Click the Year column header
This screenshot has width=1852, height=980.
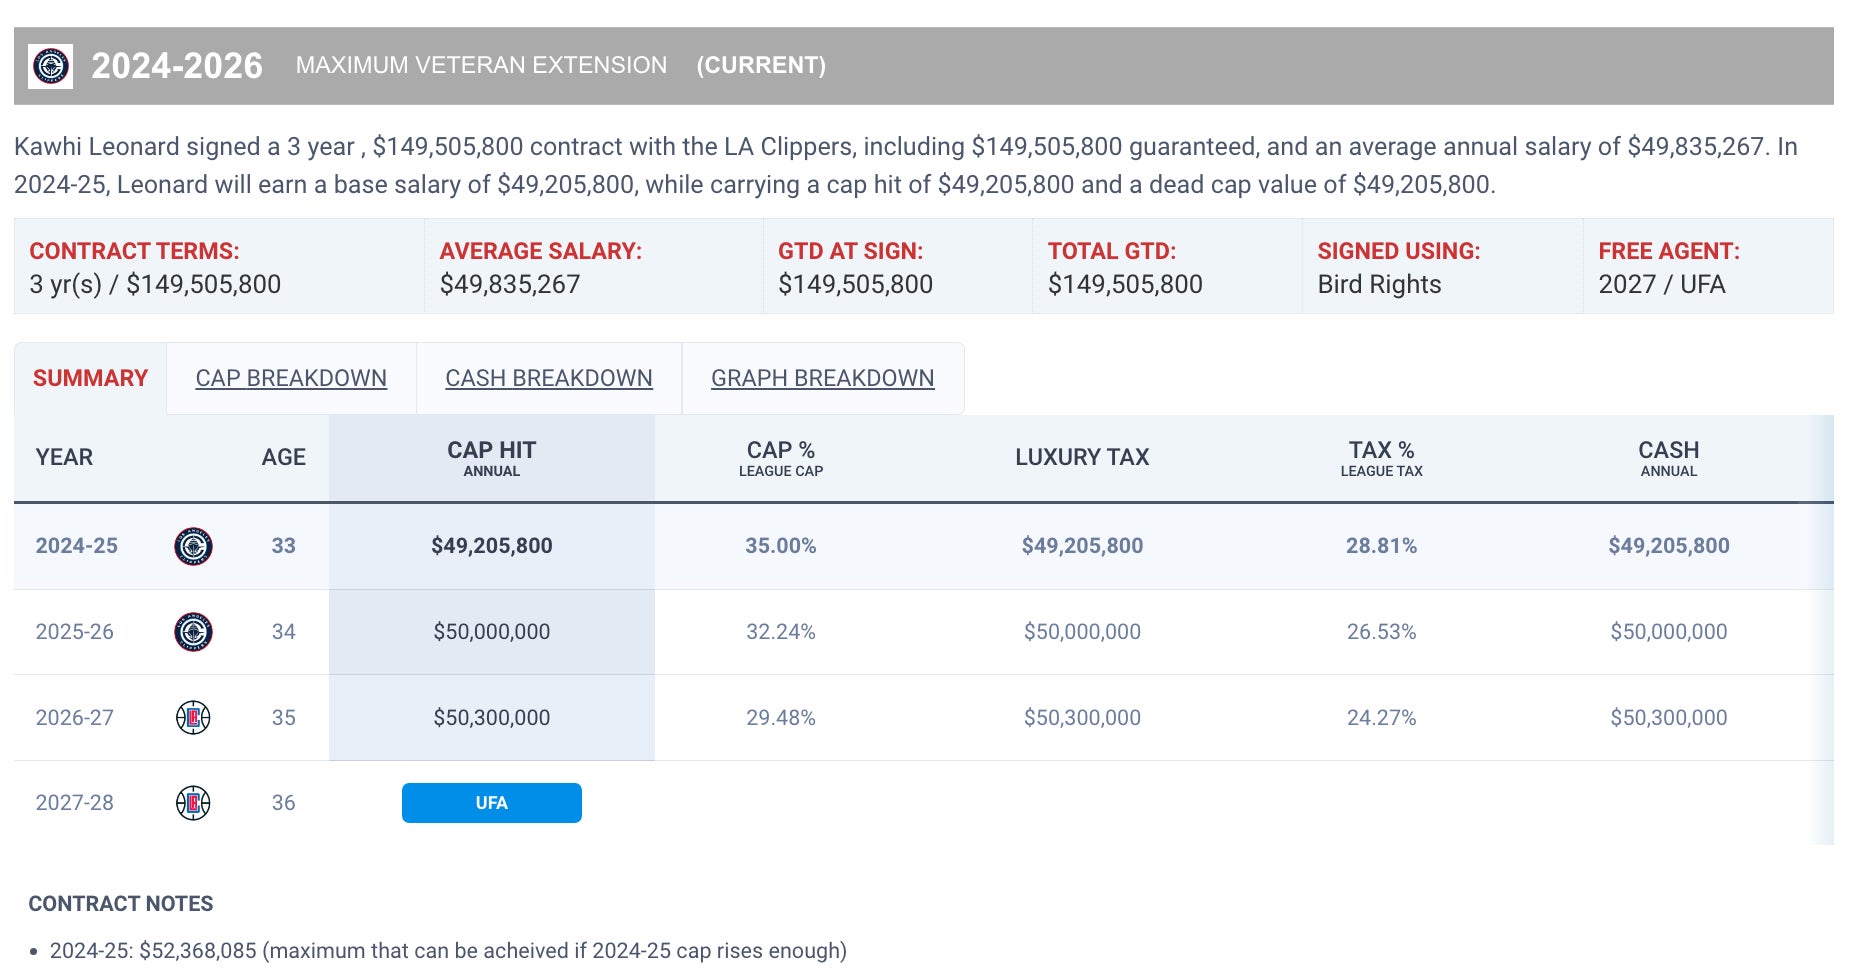[64, 458]
